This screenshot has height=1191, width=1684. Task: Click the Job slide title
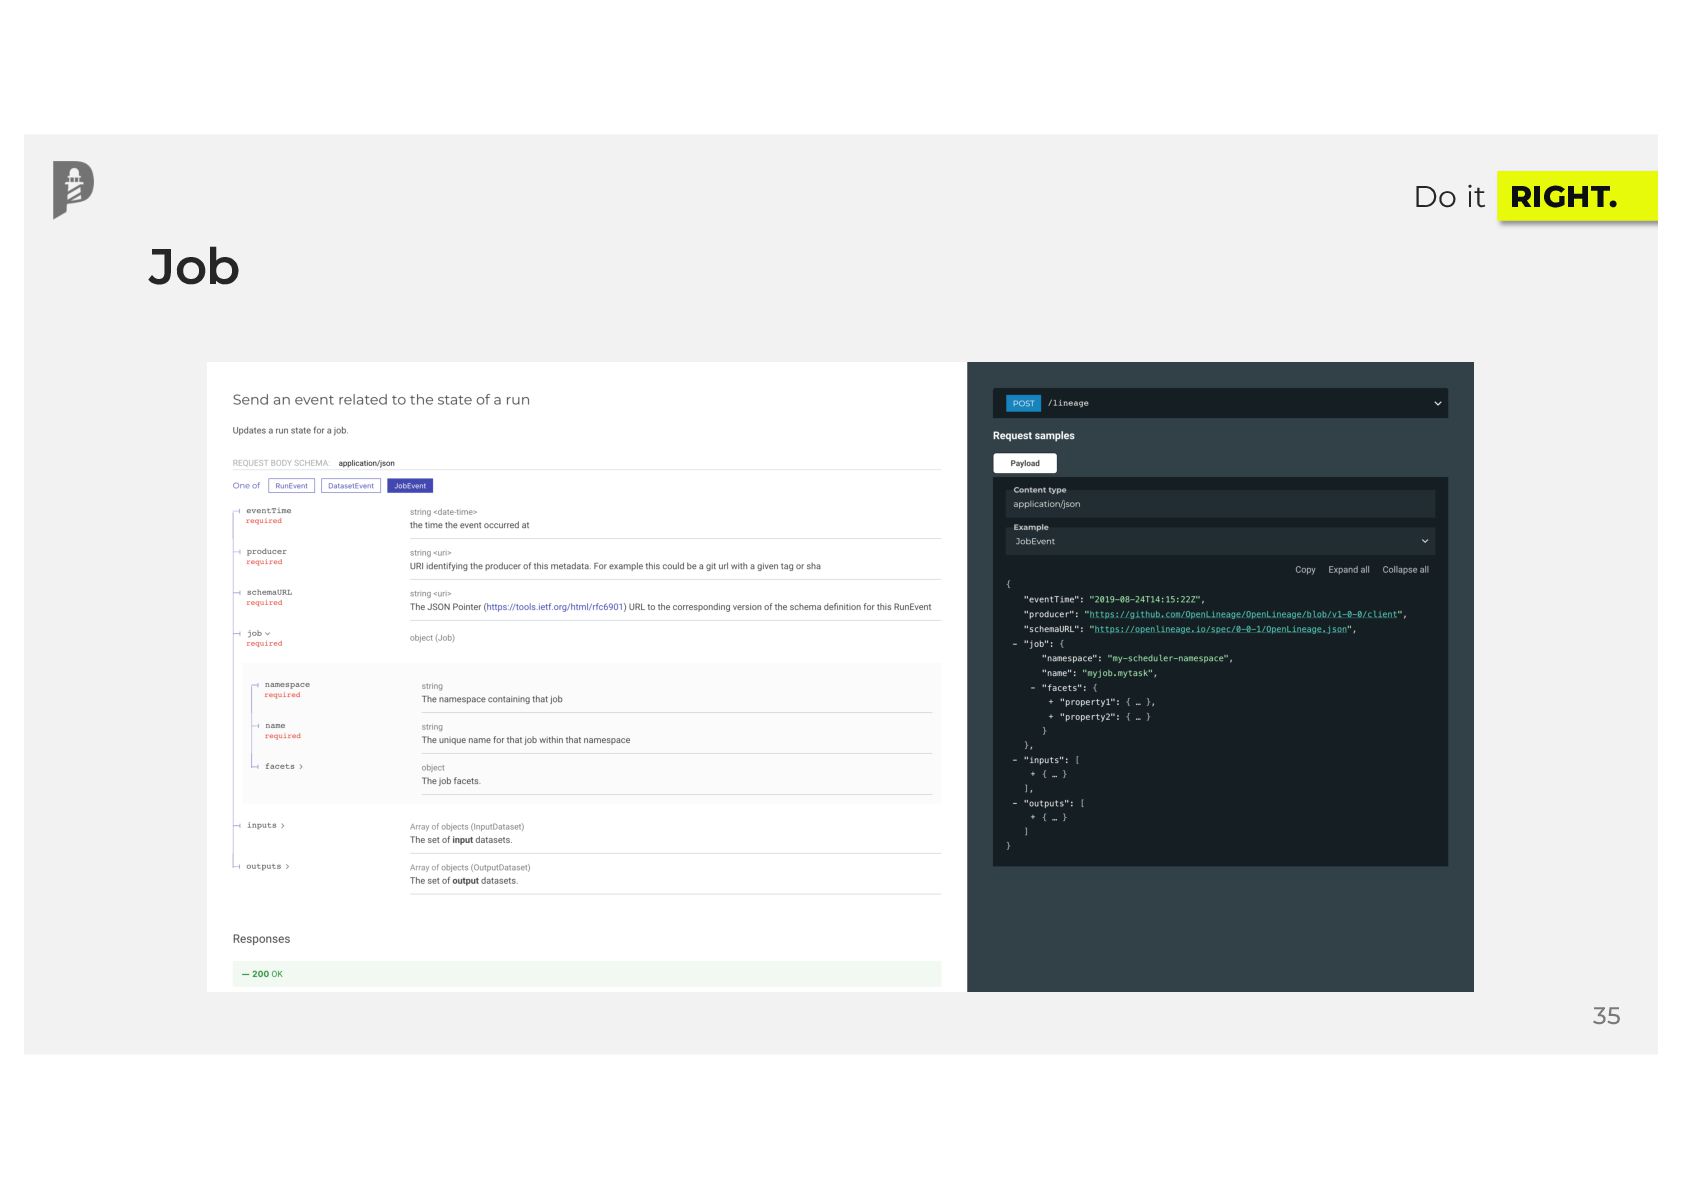194,267
